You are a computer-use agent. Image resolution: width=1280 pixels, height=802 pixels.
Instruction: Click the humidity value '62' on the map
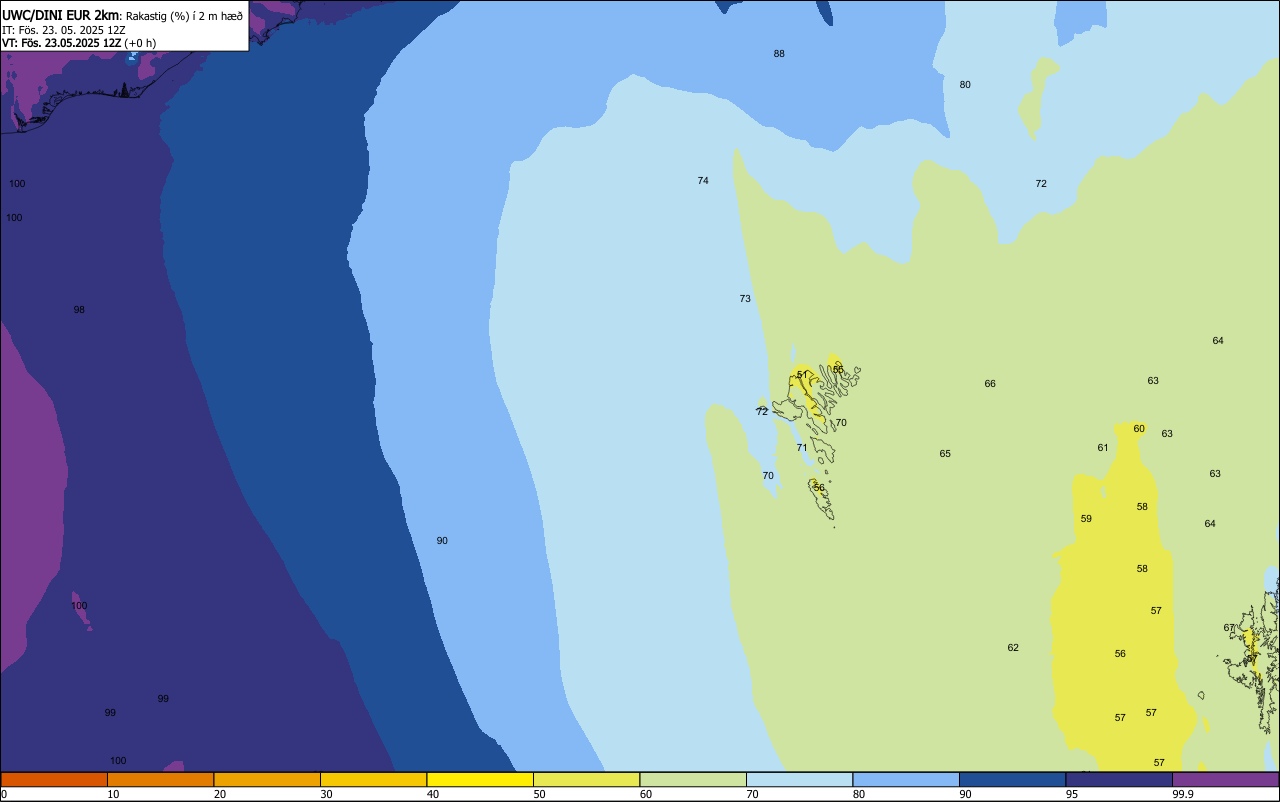[1013, 648]
